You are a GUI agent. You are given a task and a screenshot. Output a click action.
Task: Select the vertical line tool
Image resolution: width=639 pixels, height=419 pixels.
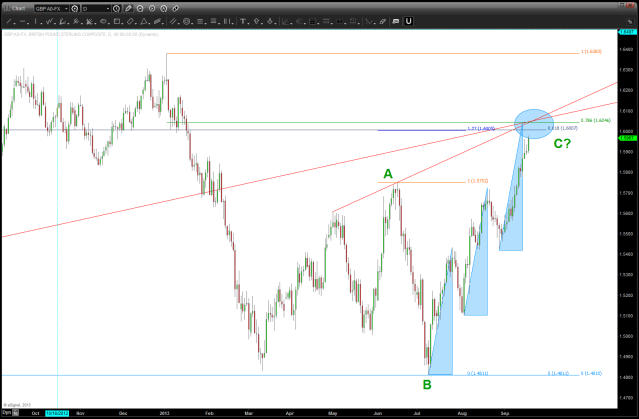35,21
